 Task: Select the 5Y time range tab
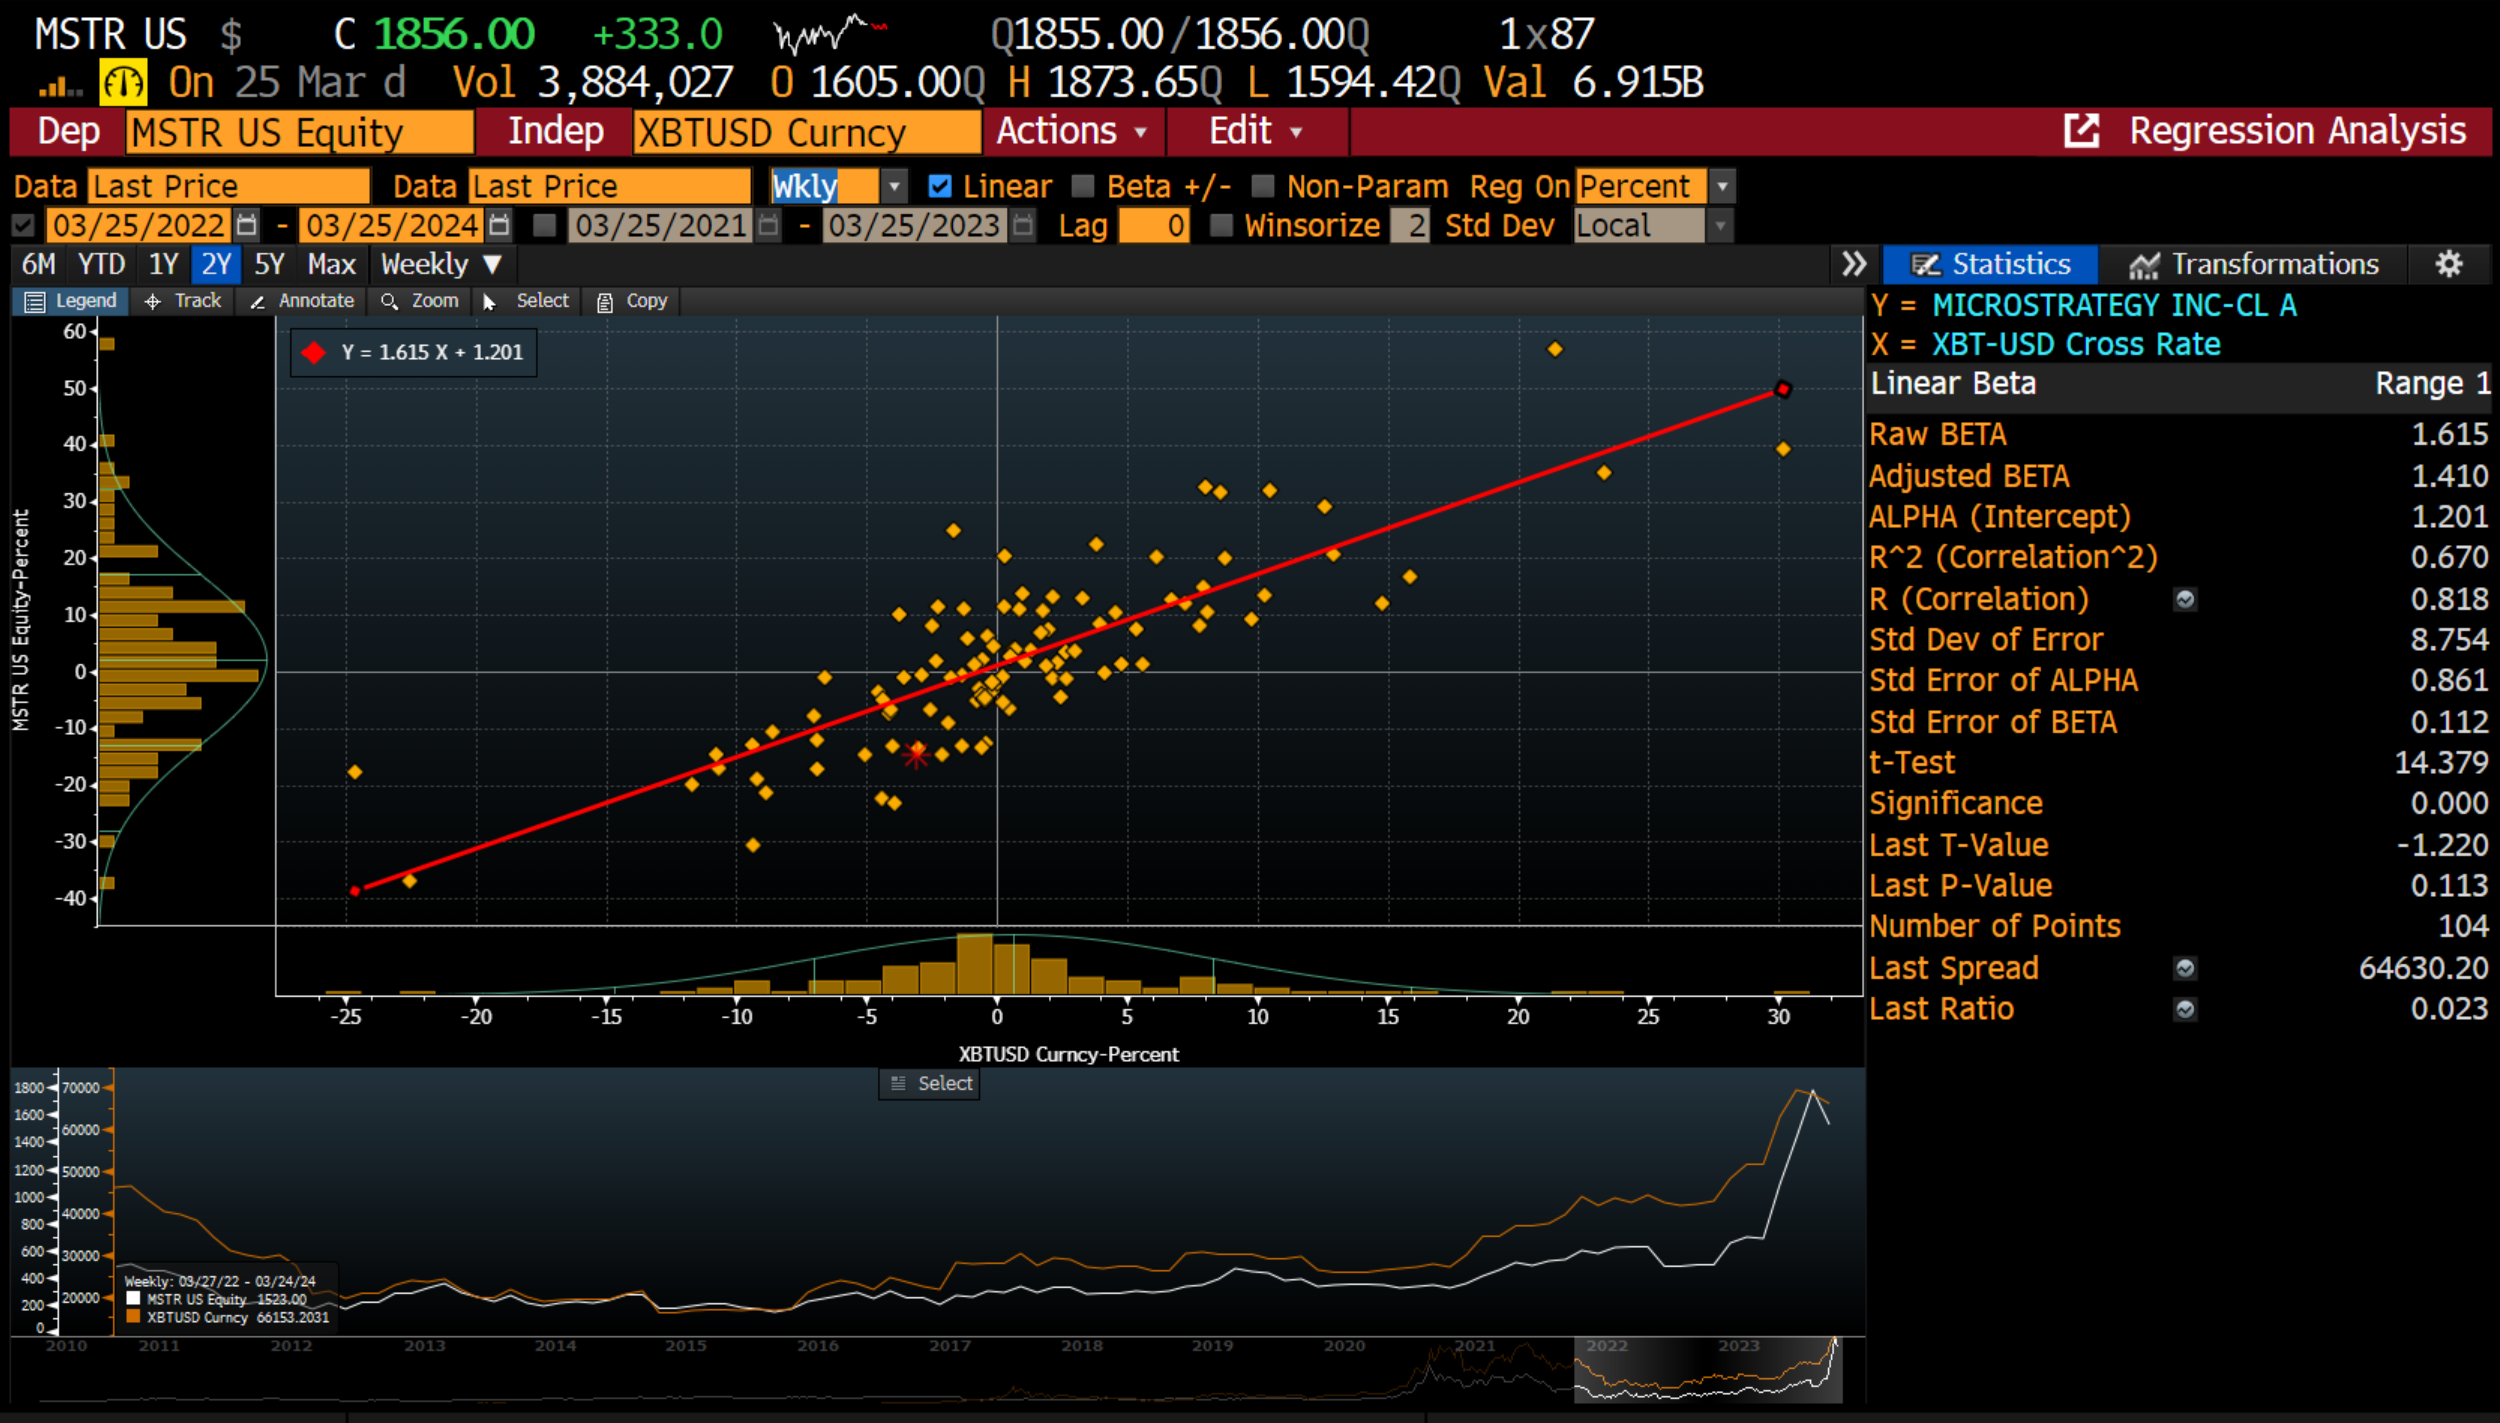(269, 263)
